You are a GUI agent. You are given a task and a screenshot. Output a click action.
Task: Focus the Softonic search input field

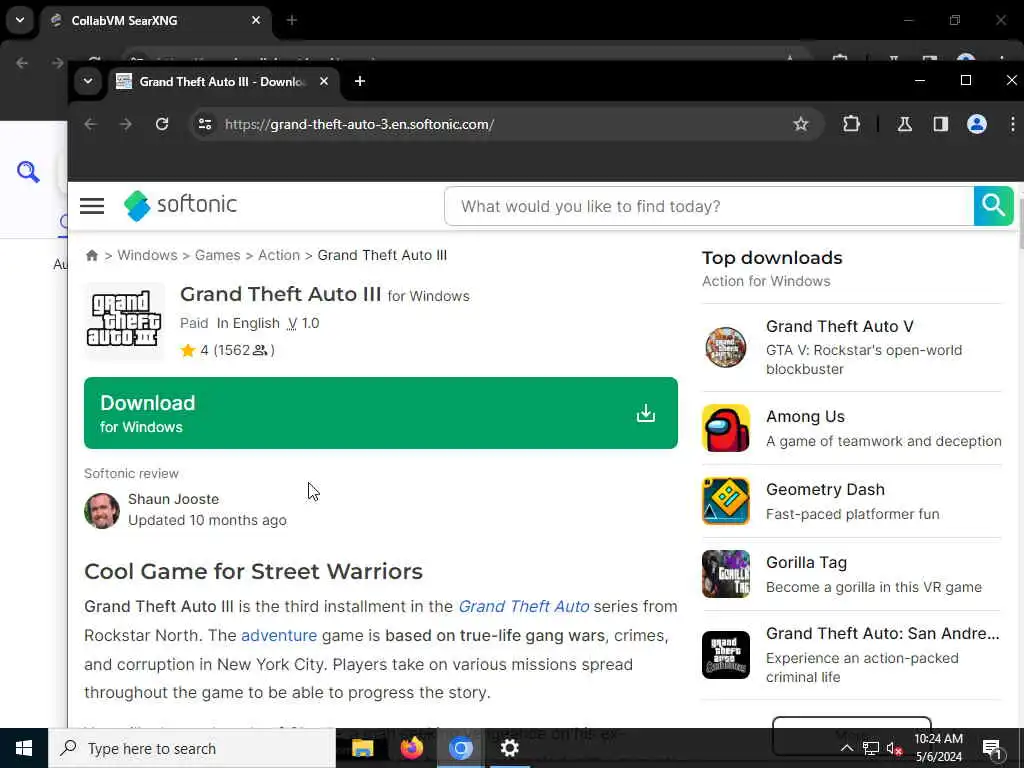pos(709,206)
